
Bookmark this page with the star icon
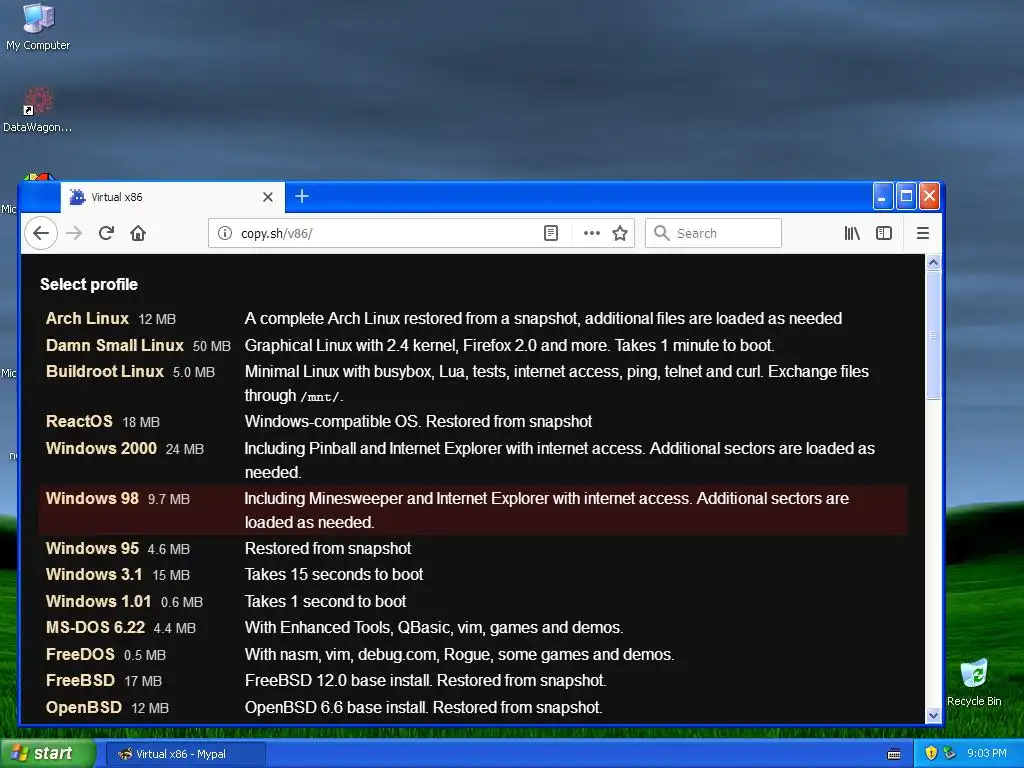[620, 233]
